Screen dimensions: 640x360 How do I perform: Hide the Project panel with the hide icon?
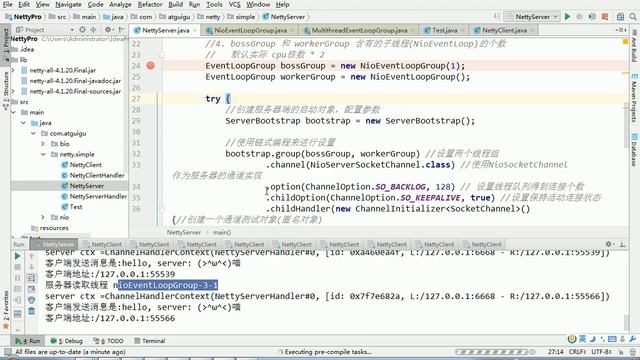click(x=121, y=30)
